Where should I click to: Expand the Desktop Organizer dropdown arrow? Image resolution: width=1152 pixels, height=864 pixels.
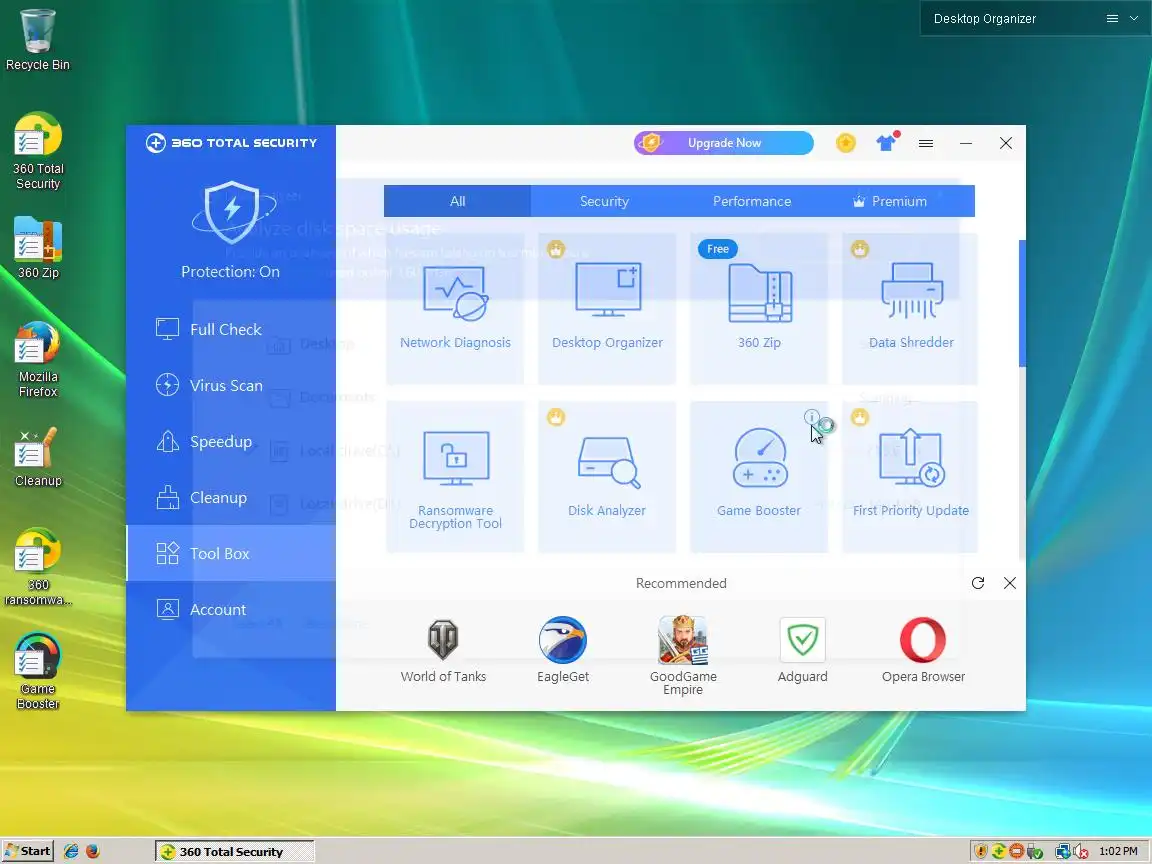(x=1134, y=18)
